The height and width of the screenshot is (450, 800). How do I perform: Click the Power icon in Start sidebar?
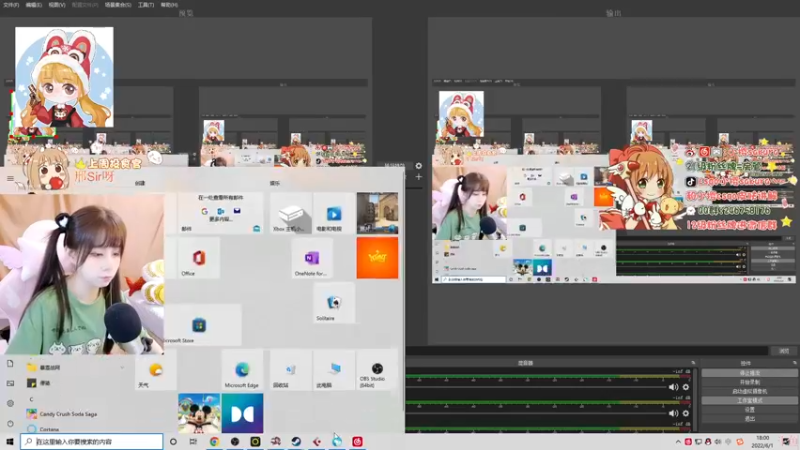click(x=10, y=423)
